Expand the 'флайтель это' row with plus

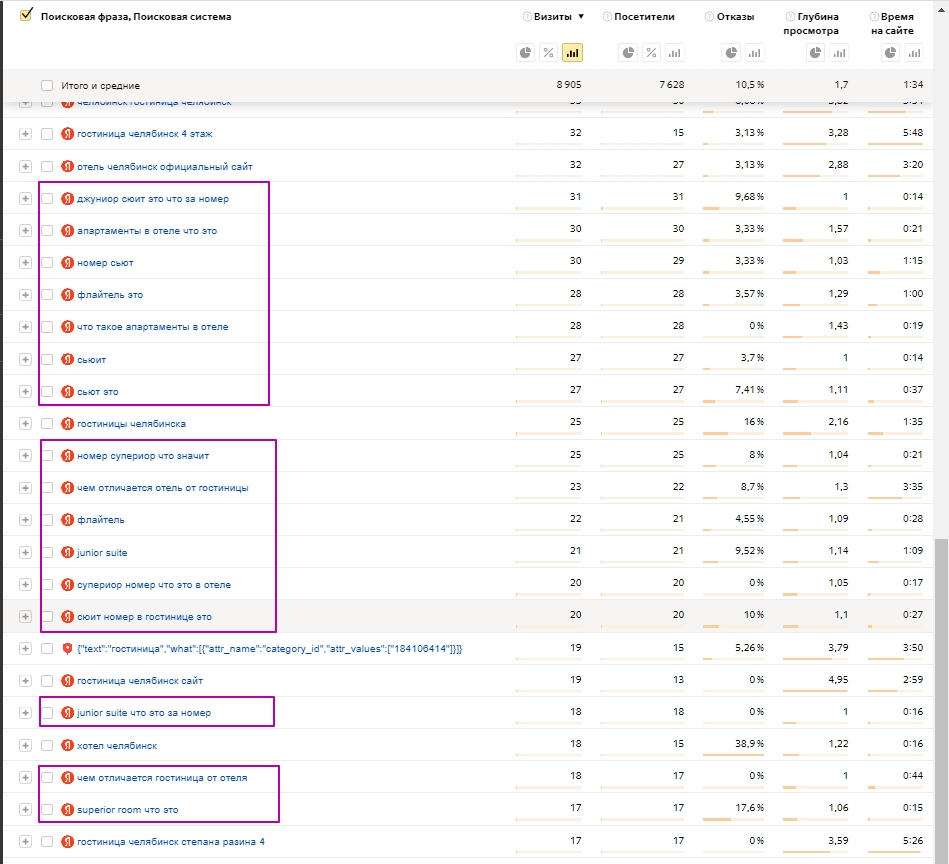[x=25, y=295]
